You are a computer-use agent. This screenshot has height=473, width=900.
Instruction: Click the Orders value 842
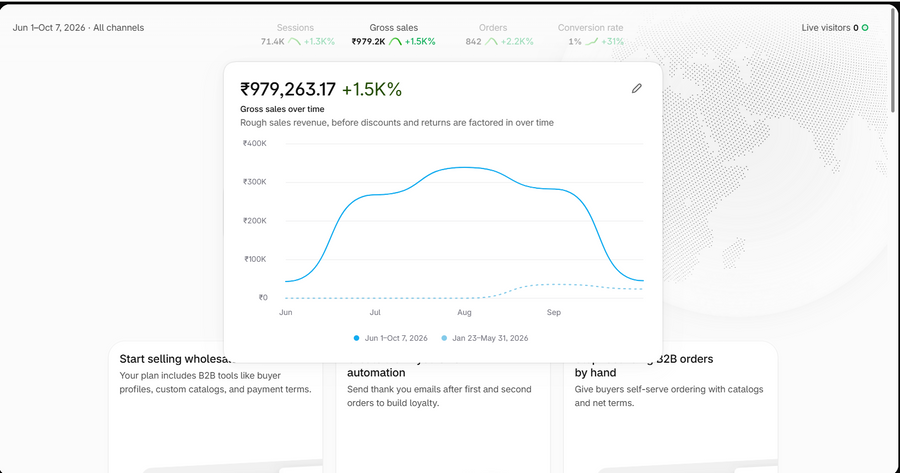pos(474,41)
